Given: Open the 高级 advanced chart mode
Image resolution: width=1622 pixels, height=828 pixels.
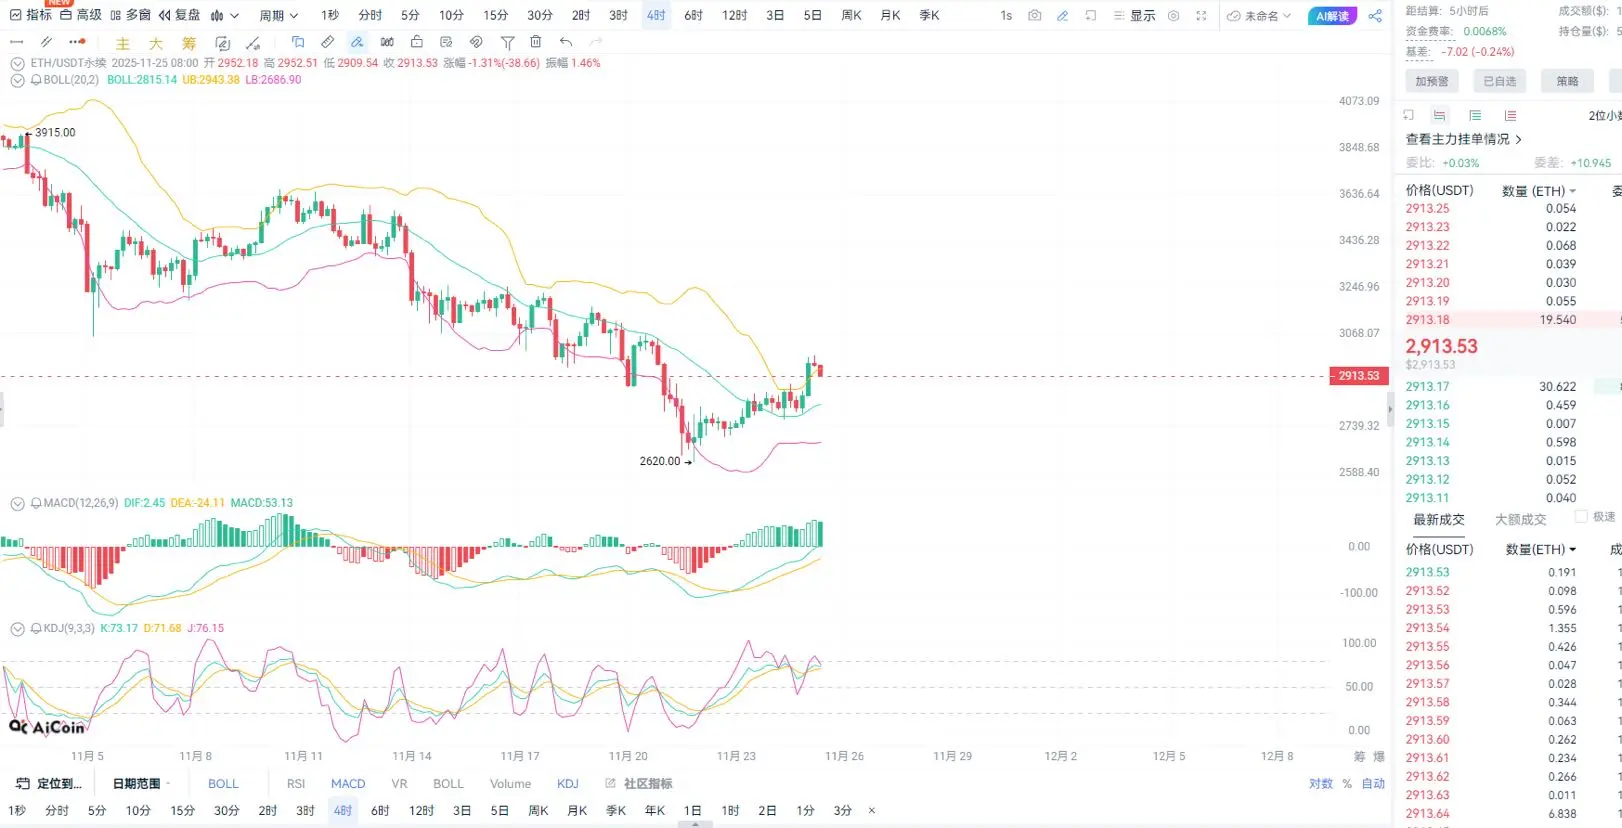Looking at the screenshot, I should [x=81, y=15].
